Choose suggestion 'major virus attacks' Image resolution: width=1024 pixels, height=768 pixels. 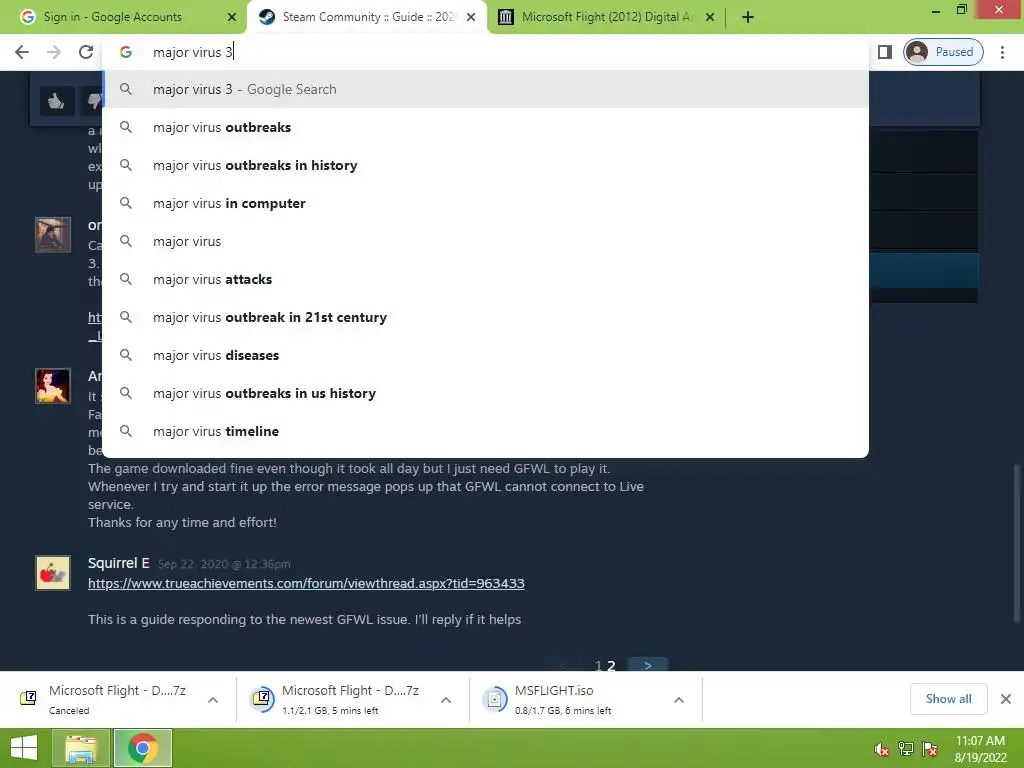(x=485, y=279)
